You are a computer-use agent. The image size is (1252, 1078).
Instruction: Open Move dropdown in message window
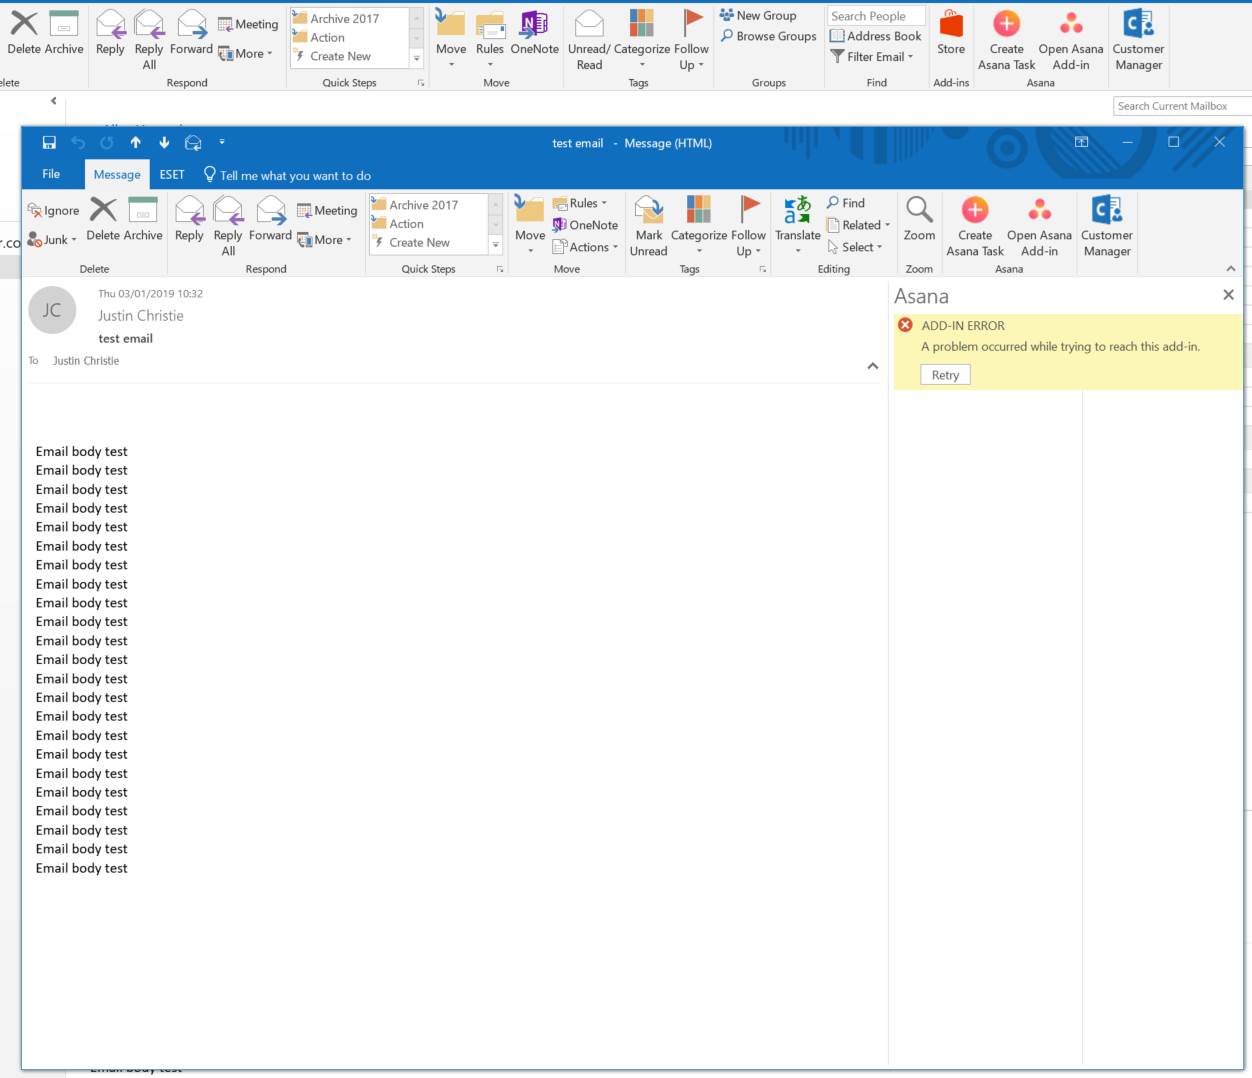[530, 226]
